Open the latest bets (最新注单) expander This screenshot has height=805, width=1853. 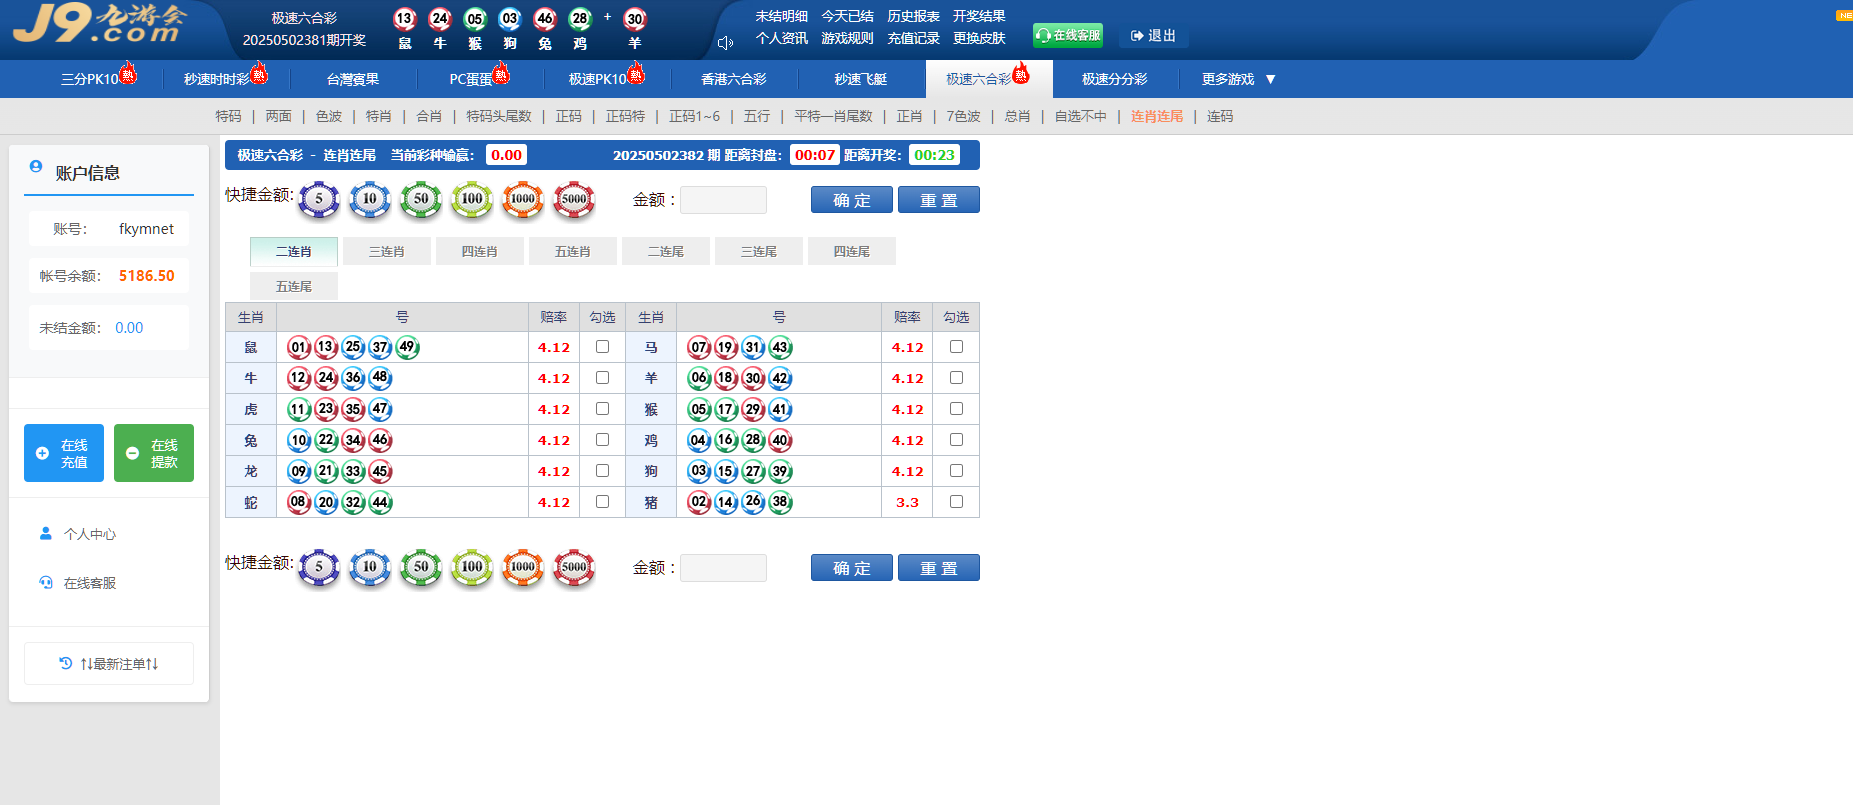tap(109, 663)
